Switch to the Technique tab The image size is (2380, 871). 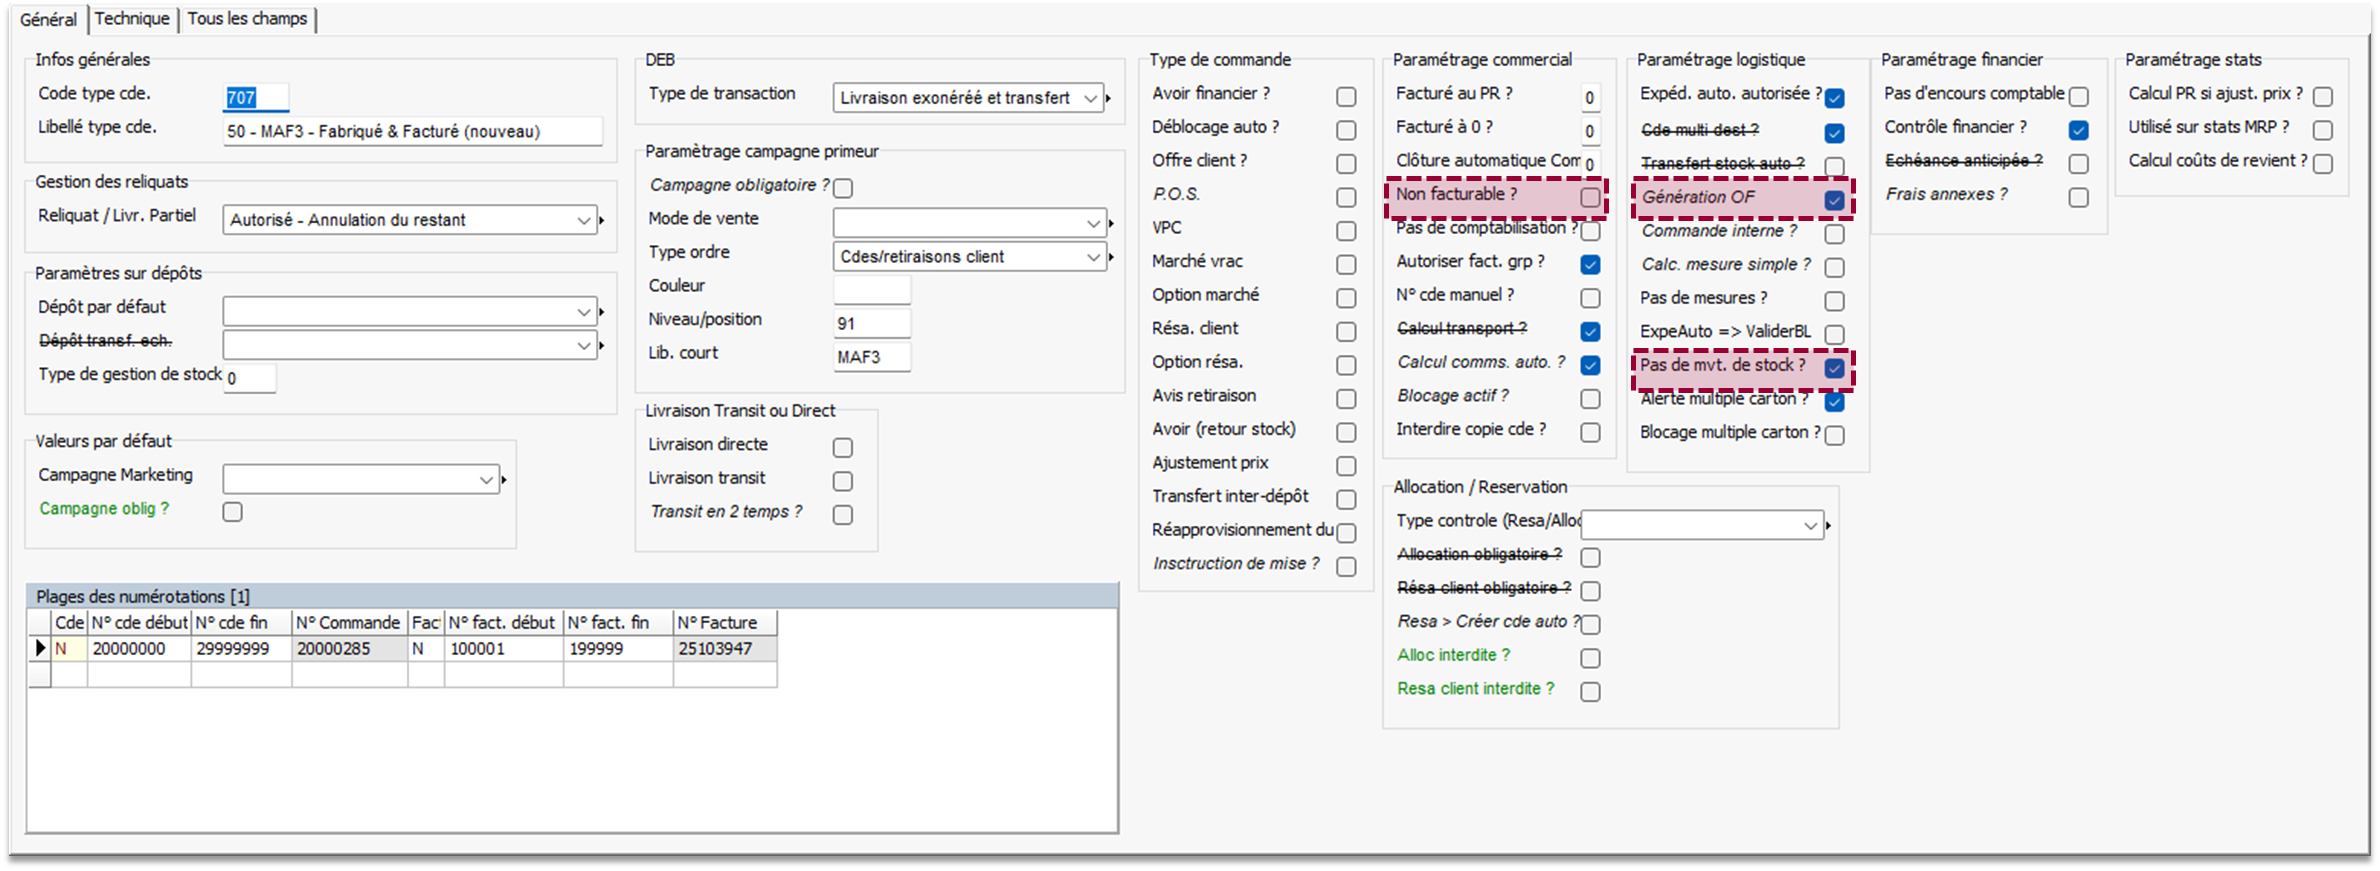[132, 19]
